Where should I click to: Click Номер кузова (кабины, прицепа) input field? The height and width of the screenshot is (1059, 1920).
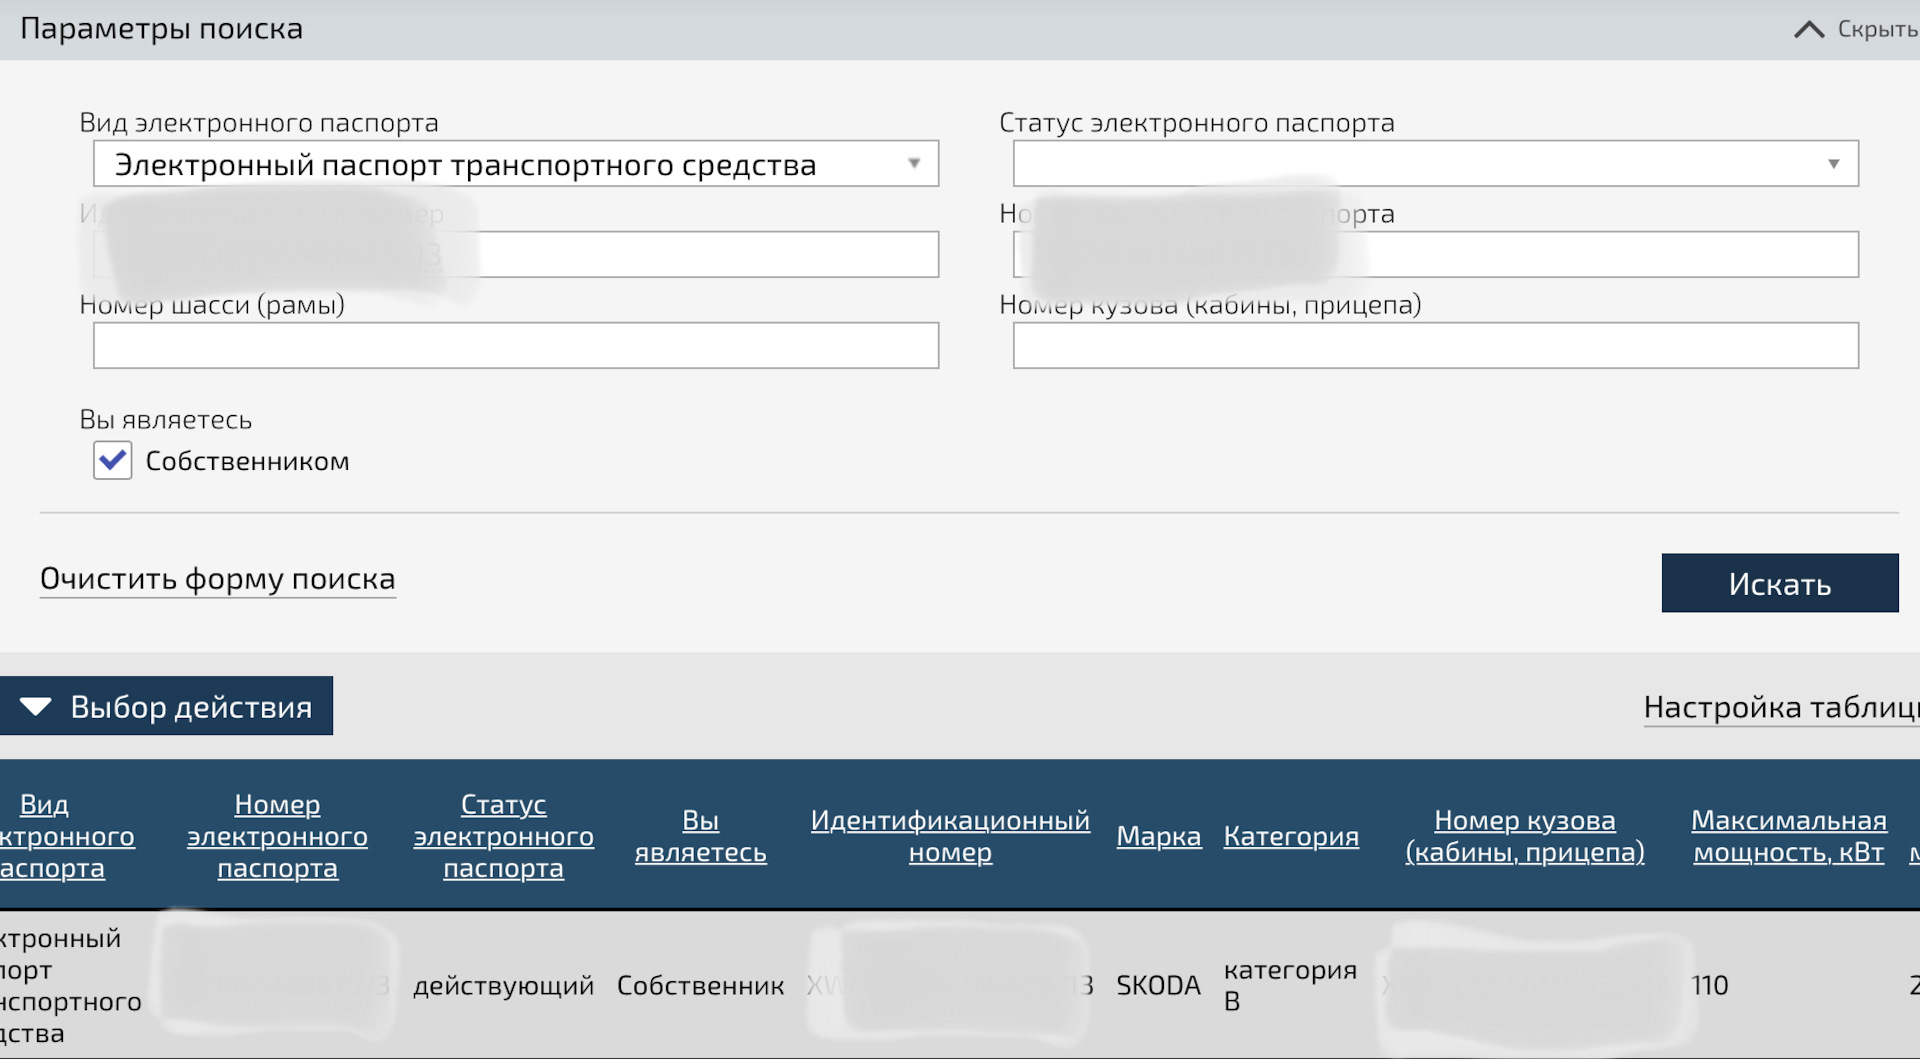click(x=1435, y=346)
